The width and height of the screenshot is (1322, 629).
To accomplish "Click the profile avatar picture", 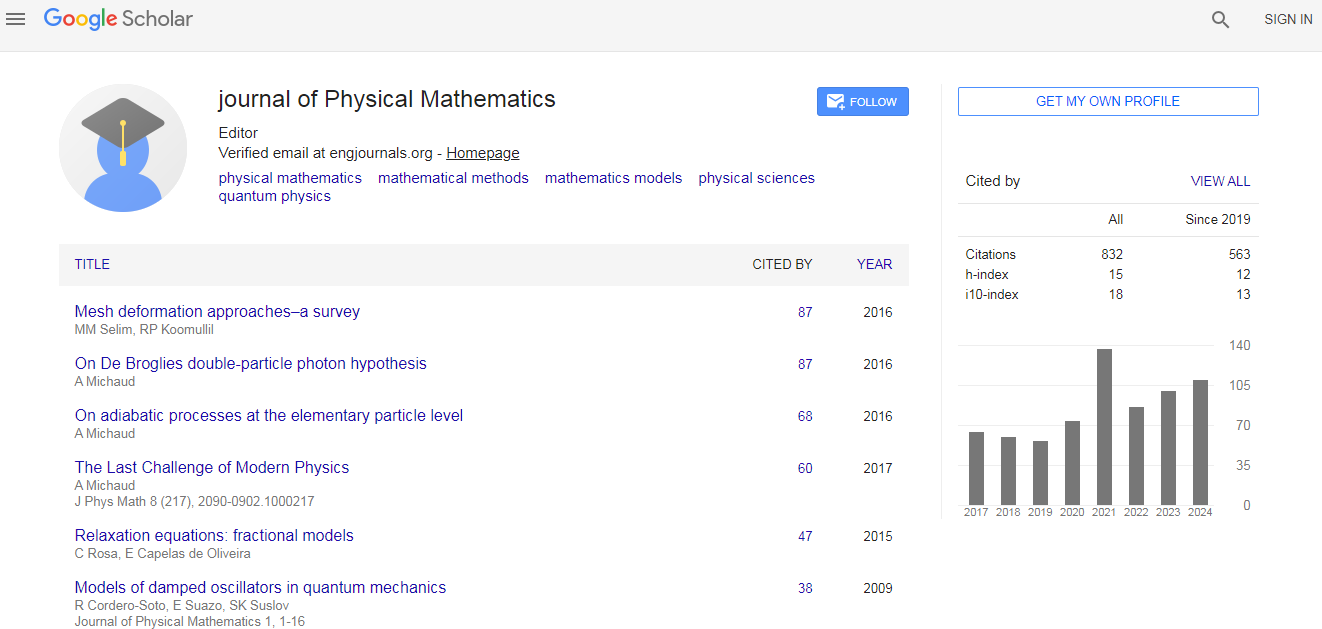I will [x=123, y=148].
